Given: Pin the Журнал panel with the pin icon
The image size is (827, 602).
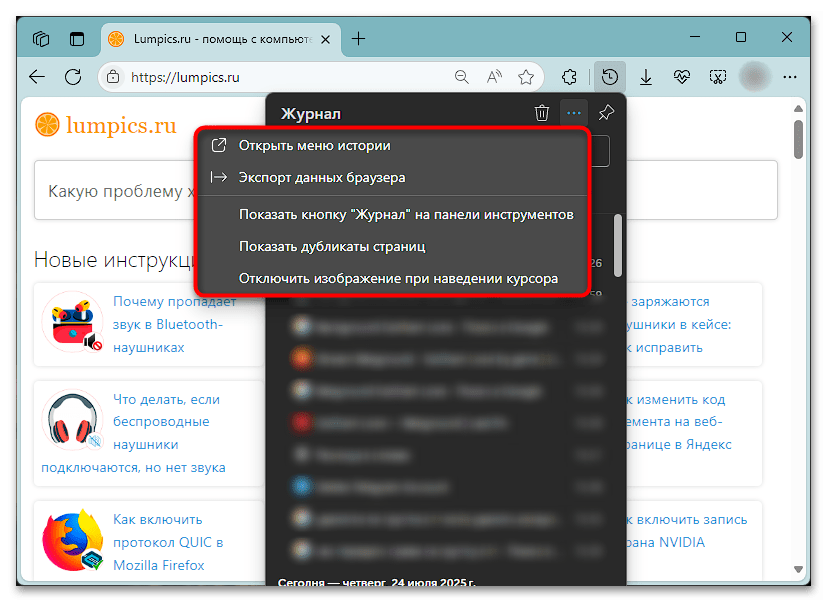Looking at the screenshot, I should 605,113.
